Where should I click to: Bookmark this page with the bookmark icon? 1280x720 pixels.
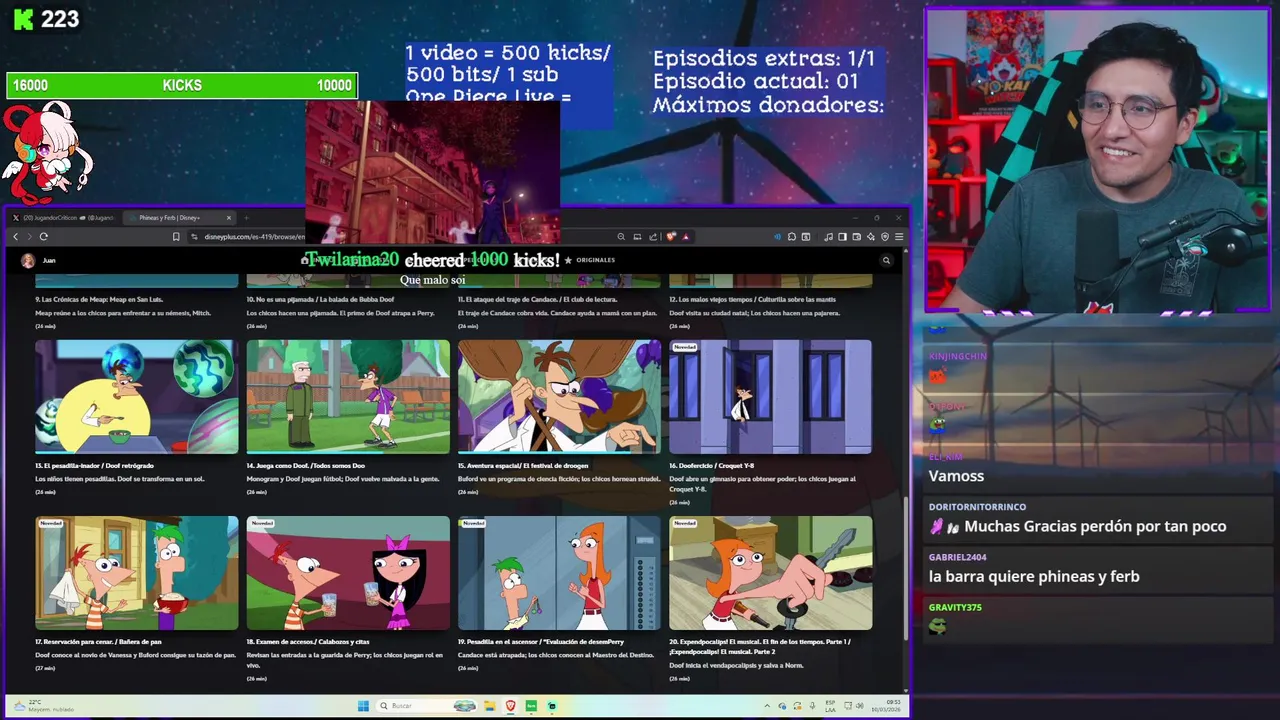tap(176, 237)
